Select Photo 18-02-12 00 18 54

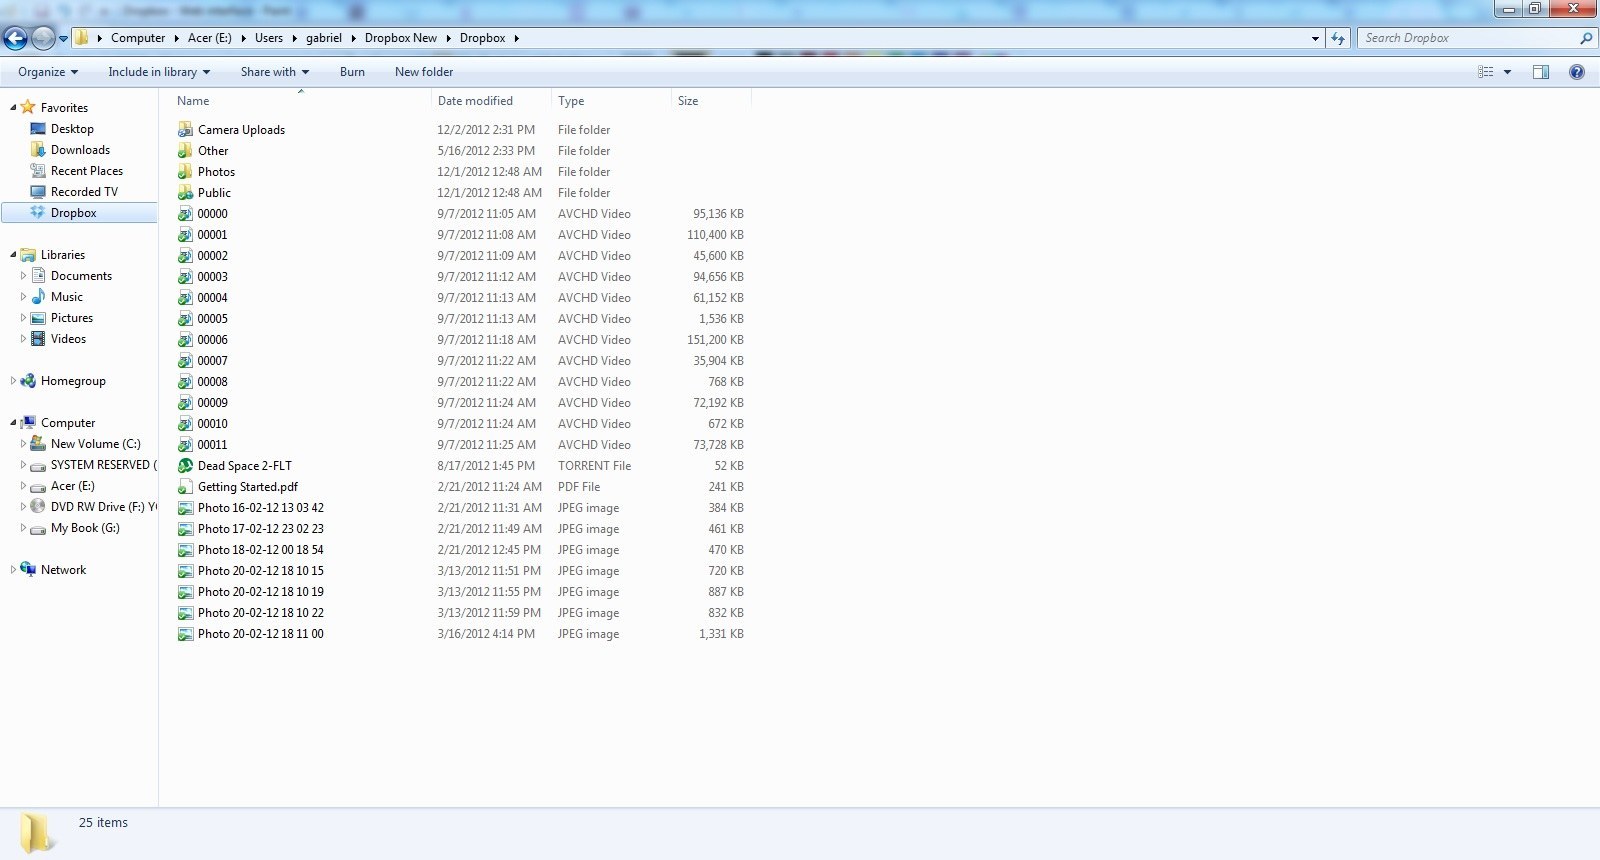coord(260,550)
